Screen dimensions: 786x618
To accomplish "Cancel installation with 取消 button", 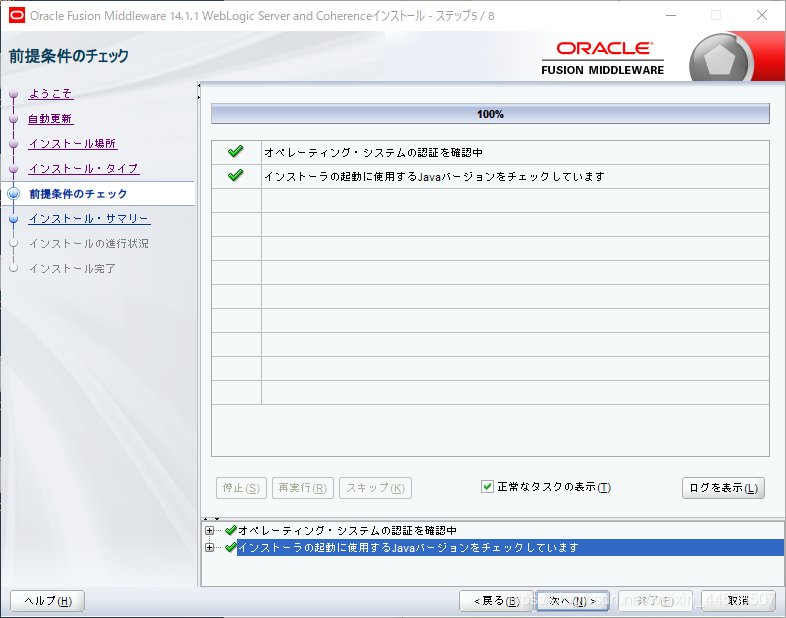I will click(x=738, y=601).
